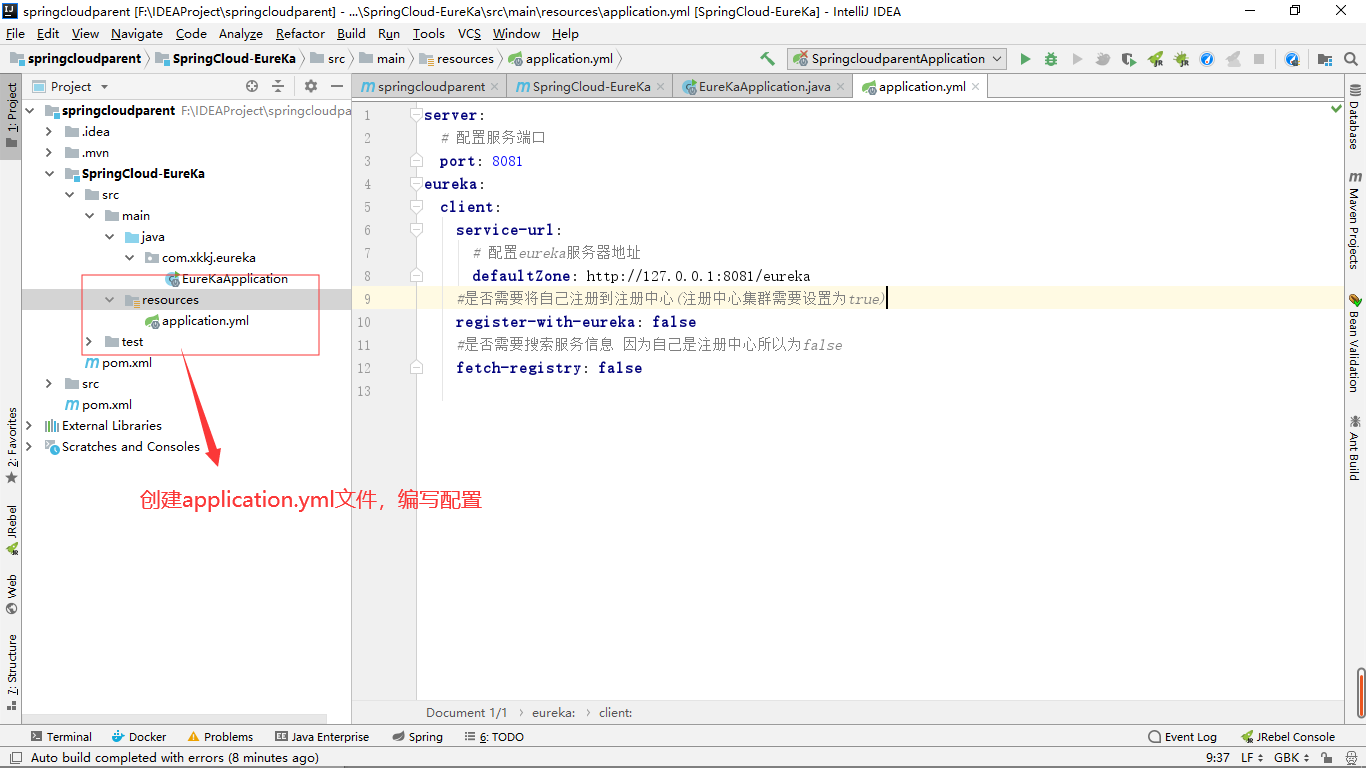Expand the test folder

[x=89, y=342]
